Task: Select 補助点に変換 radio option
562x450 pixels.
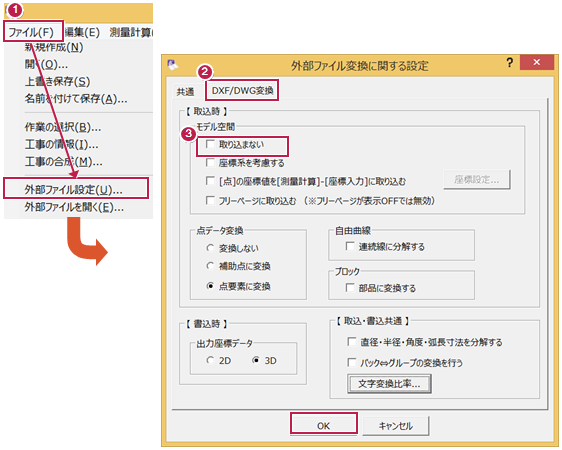Action: 210,266
